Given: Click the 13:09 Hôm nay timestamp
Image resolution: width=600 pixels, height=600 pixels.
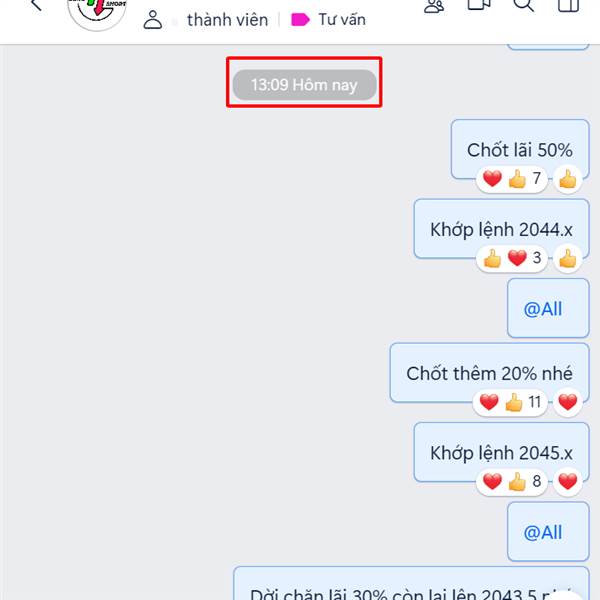Looking at the screenshot, I should (x=305, y=85).
